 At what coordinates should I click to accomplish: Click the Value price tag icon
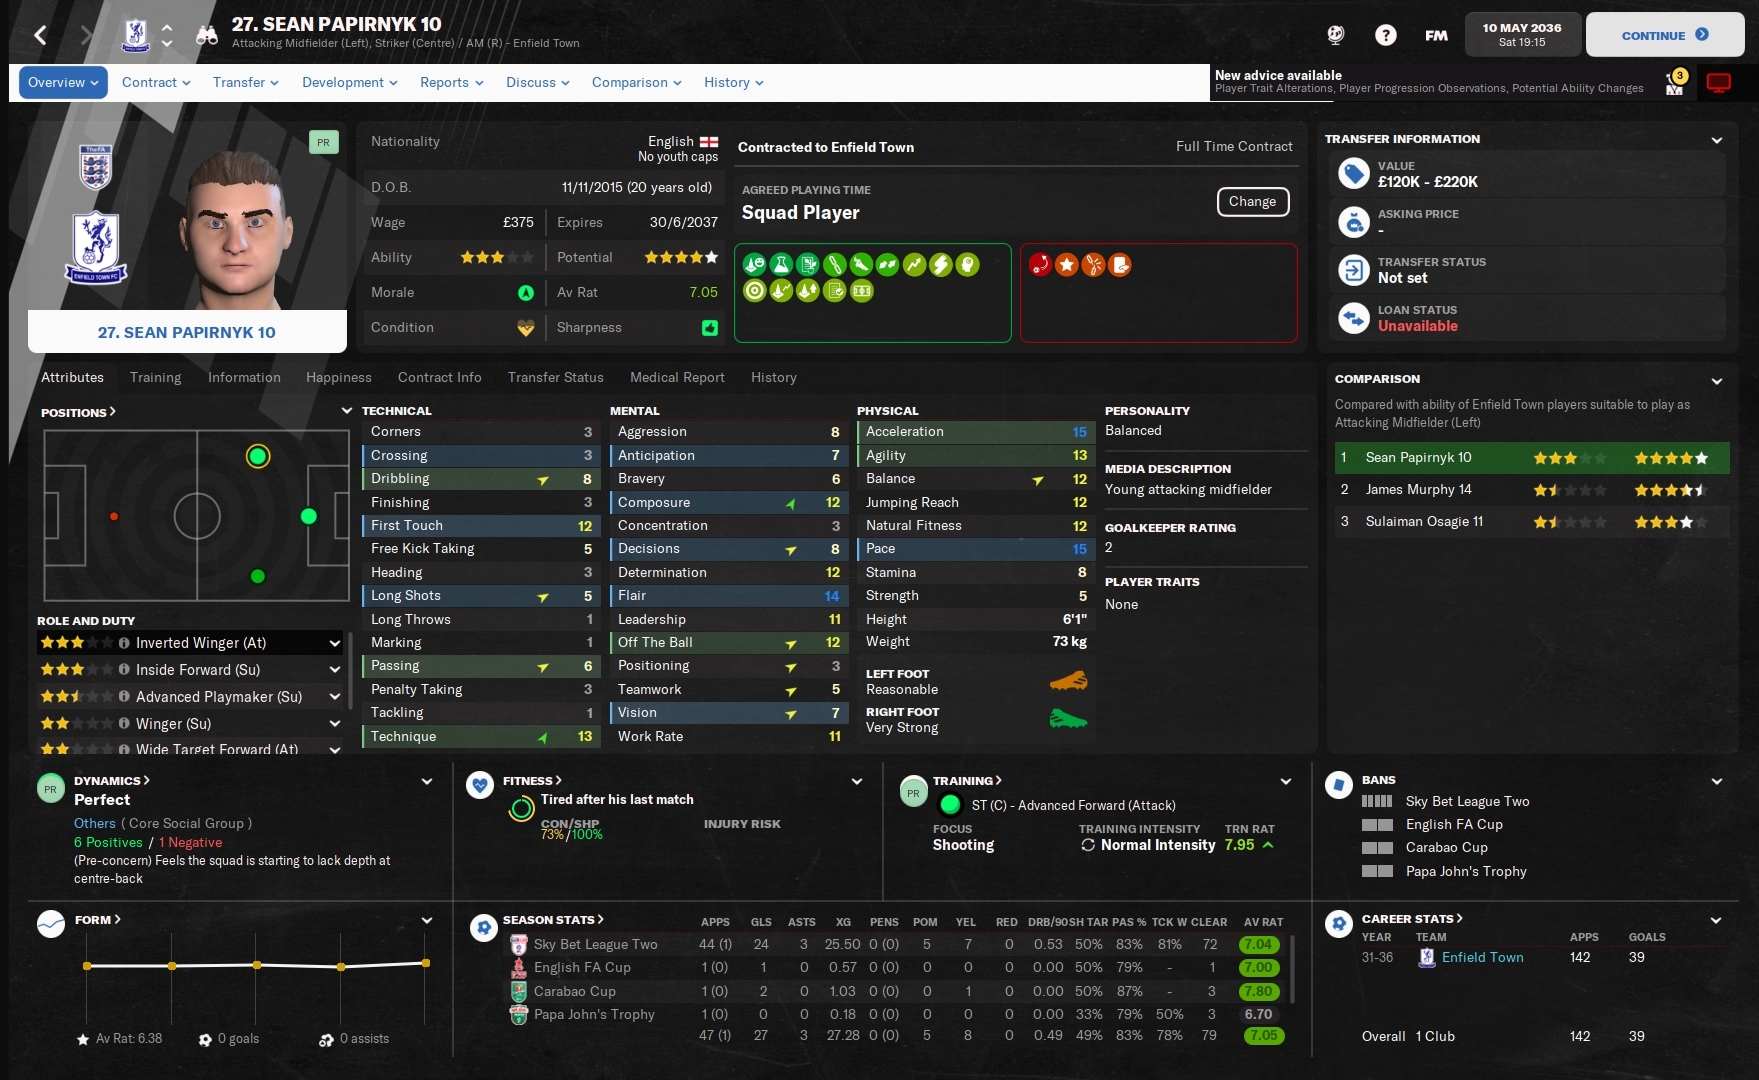1354,174
